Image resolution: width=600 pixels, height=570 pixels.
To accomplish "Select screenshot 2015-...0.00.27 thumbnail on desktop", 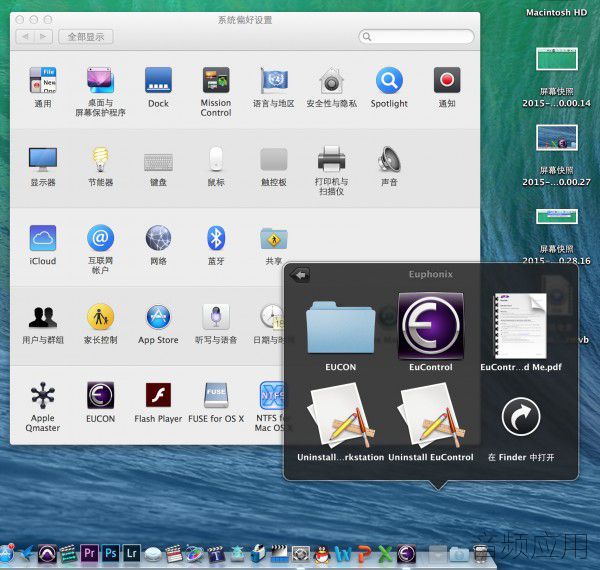I will (557, 138).
